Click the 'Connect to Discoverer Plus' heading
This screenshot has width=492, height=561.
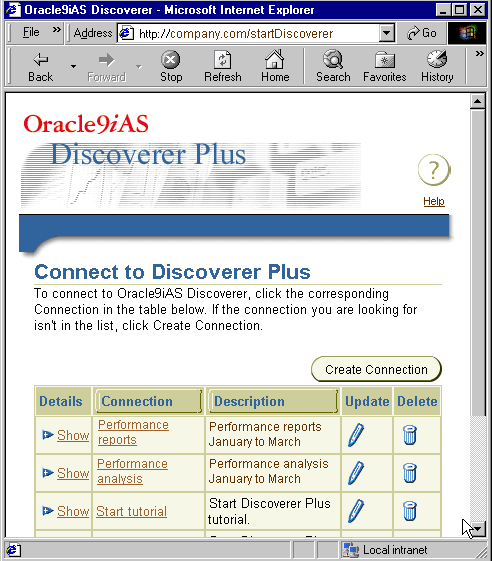click(x=172, y=272)
